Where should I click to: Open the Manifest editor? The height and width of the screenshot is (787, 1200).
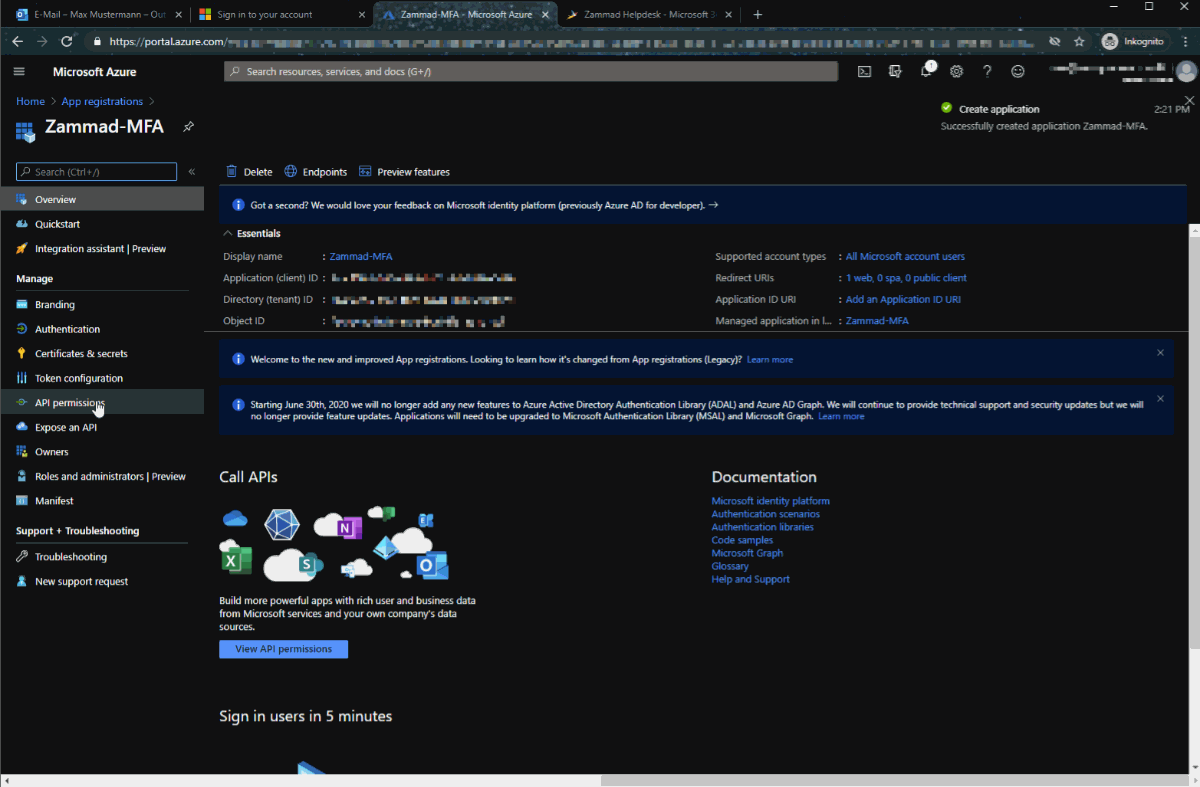101,501
